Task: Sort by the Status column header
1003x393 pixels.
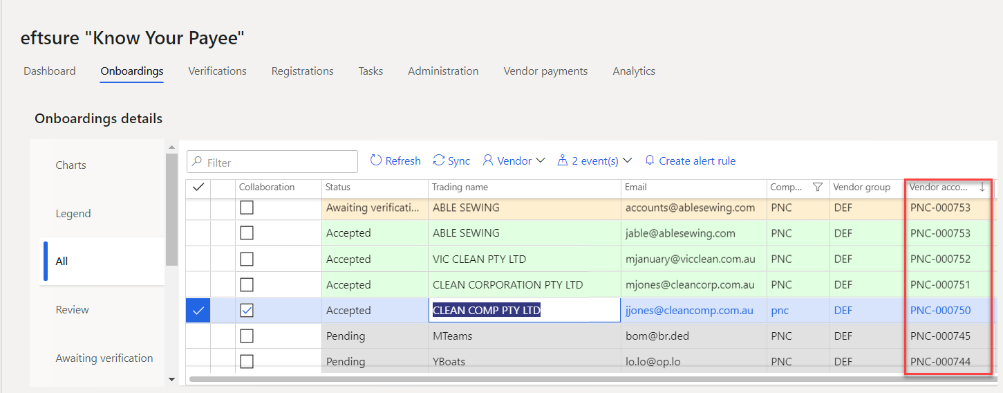Action: point(338,187)
